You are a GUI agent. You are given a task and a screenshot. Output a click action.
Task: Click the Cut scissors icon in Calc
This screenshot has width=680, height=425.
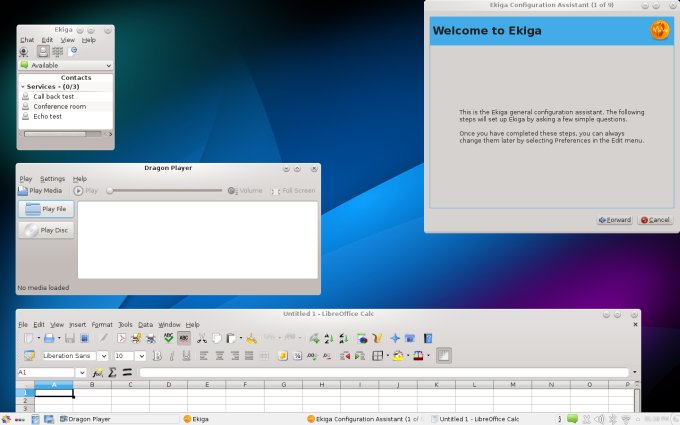[x=202, y=339]
